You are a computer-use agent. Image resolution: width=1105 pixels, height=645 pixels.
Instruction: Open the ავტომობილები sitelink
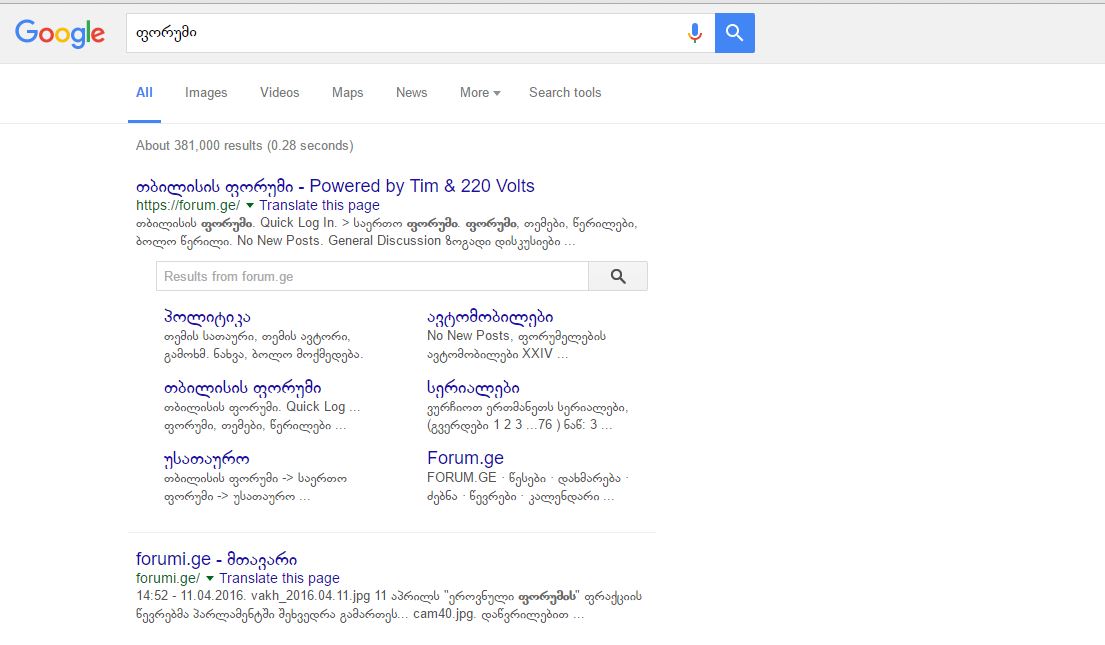click(490, 317)
